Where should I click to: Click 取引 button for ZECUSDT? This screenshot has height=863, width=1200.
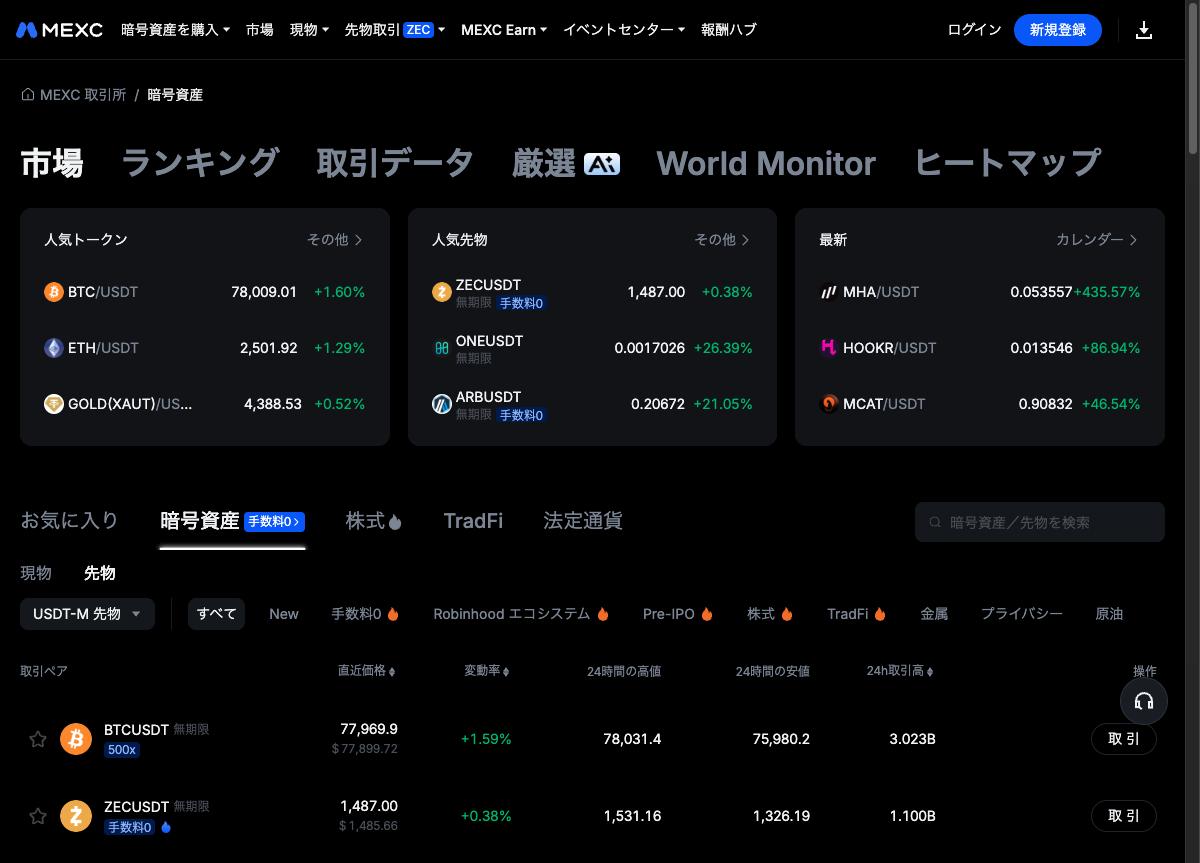[x=1124, y=816]
